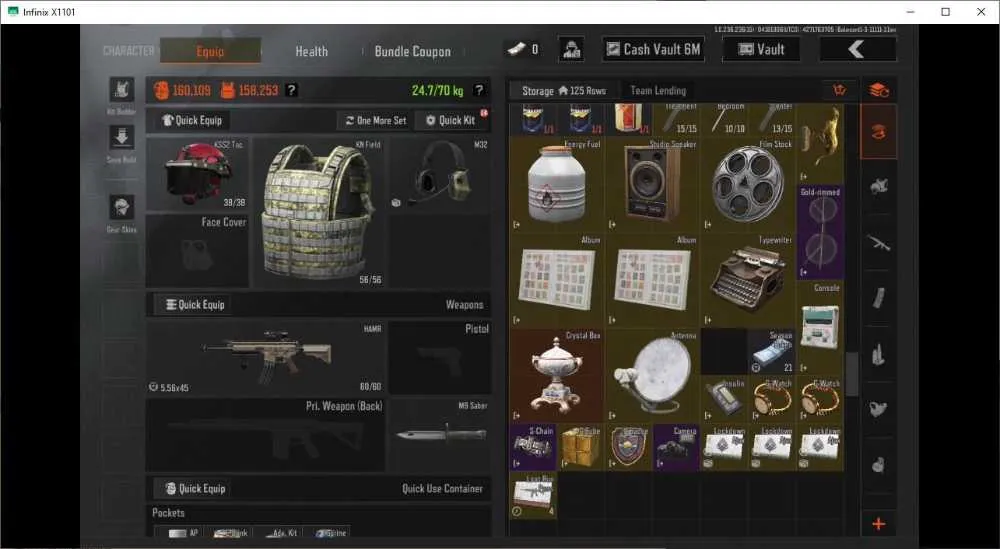Open the Quick Kit button

pyautogui.click(x=451, y=120)
